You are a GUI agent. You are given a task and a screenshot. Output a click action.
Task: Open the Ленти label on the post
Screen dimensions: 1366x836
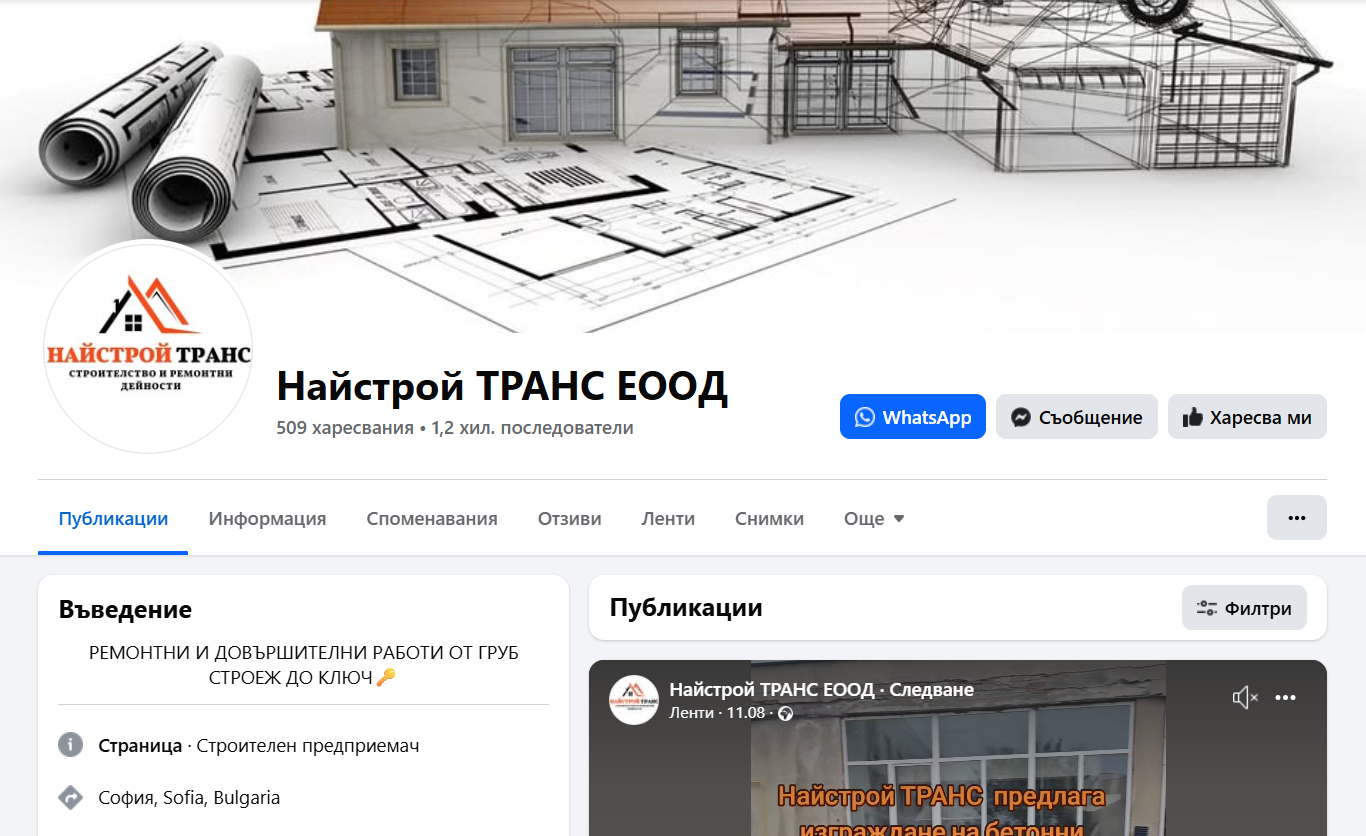click(692, 713)
